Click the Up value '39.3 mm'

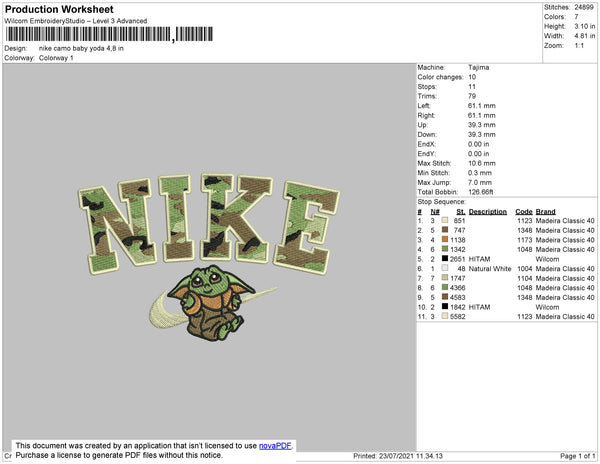point(481,125)
